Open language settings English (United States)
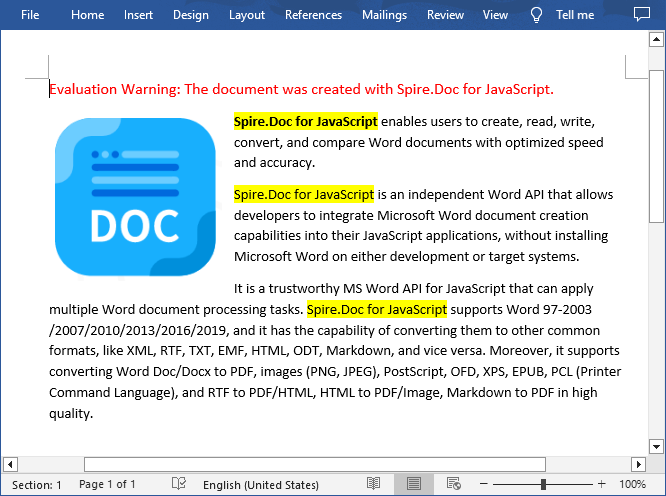 [x=263, y=484]
